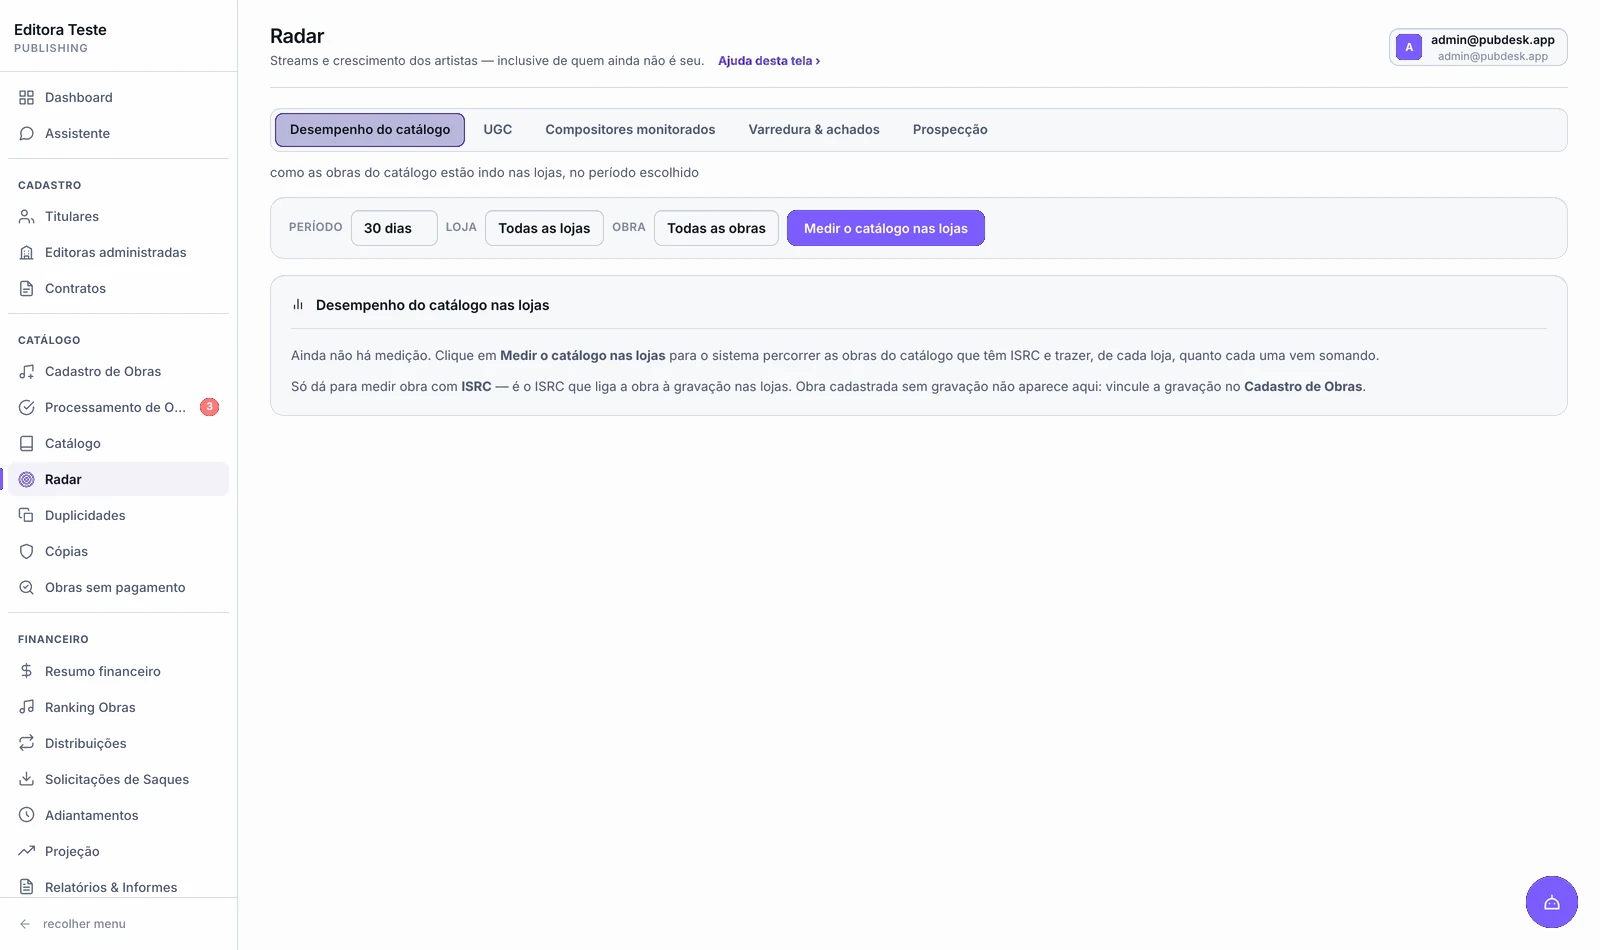
Task: Switch to Compositores monitorados tab
Action: 630,130
